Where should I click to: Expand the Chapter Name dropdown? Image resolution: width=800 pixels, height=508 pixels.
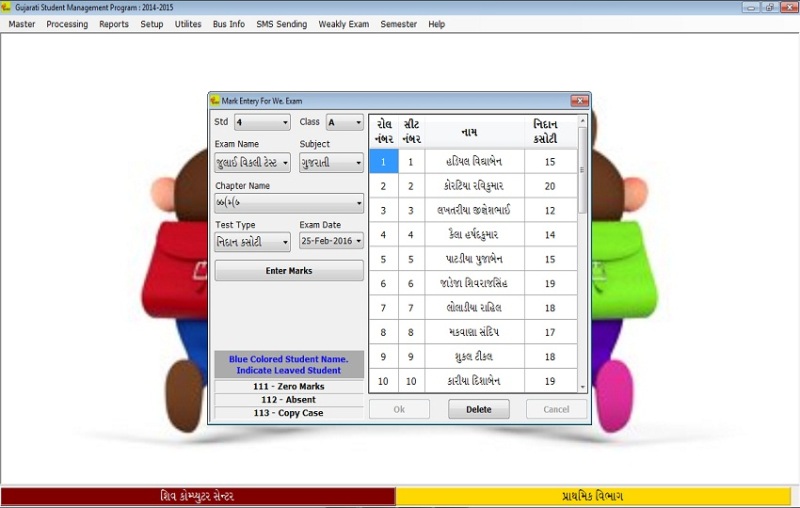tap(358, 204)
